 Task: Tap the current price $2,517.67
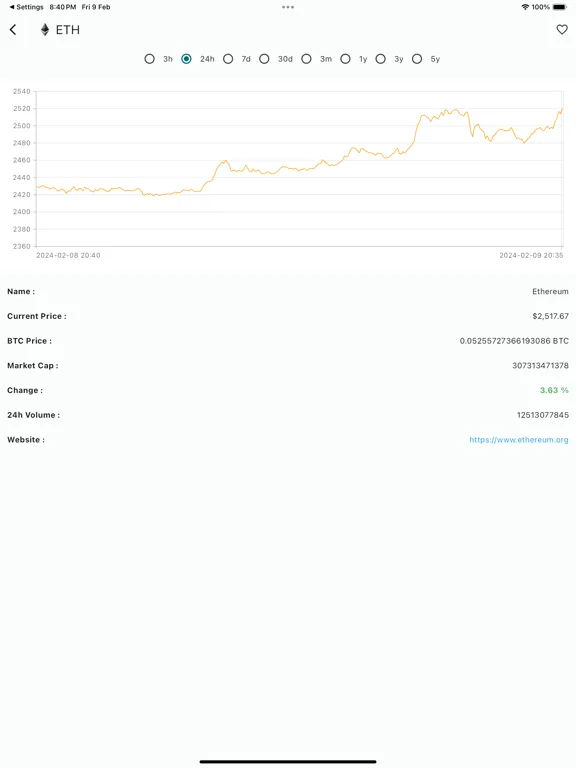point(551,316)
